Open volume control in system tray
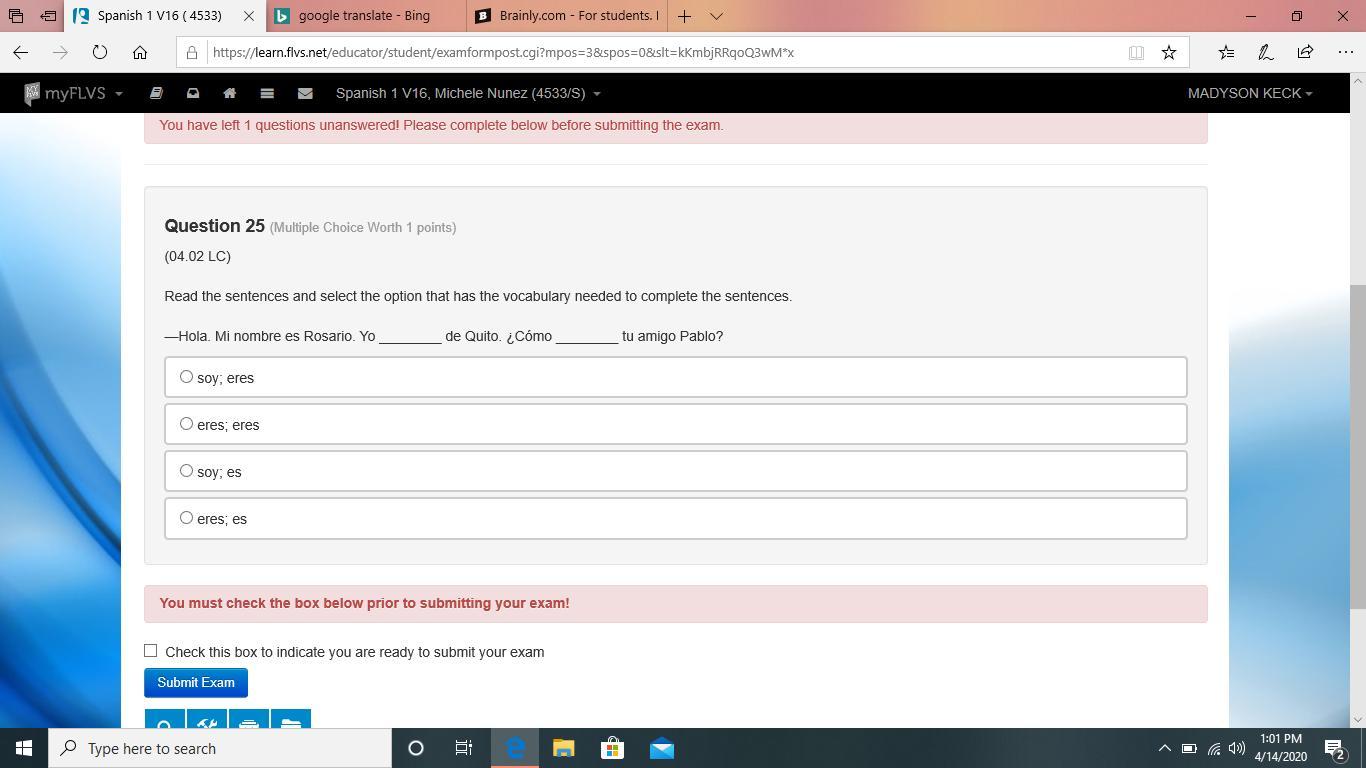 coord(1237,748)
